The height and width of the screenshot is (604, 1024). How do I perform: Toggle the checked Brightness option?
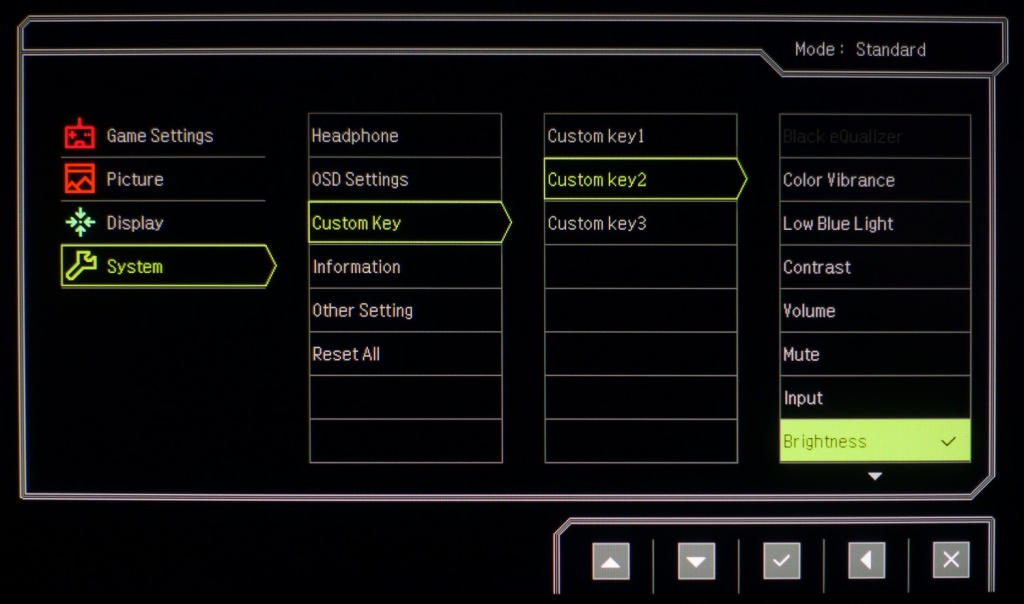point(874,441)
